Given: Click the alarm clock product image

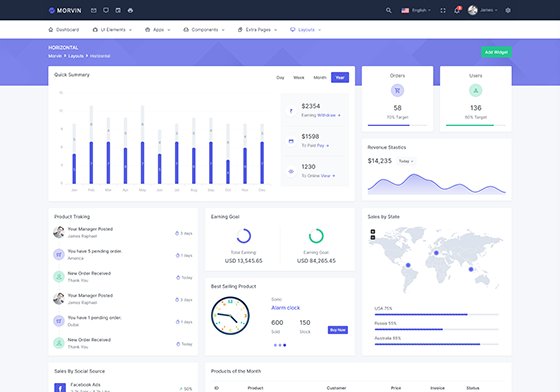Looking at the screenshot, I should (230, 316).
